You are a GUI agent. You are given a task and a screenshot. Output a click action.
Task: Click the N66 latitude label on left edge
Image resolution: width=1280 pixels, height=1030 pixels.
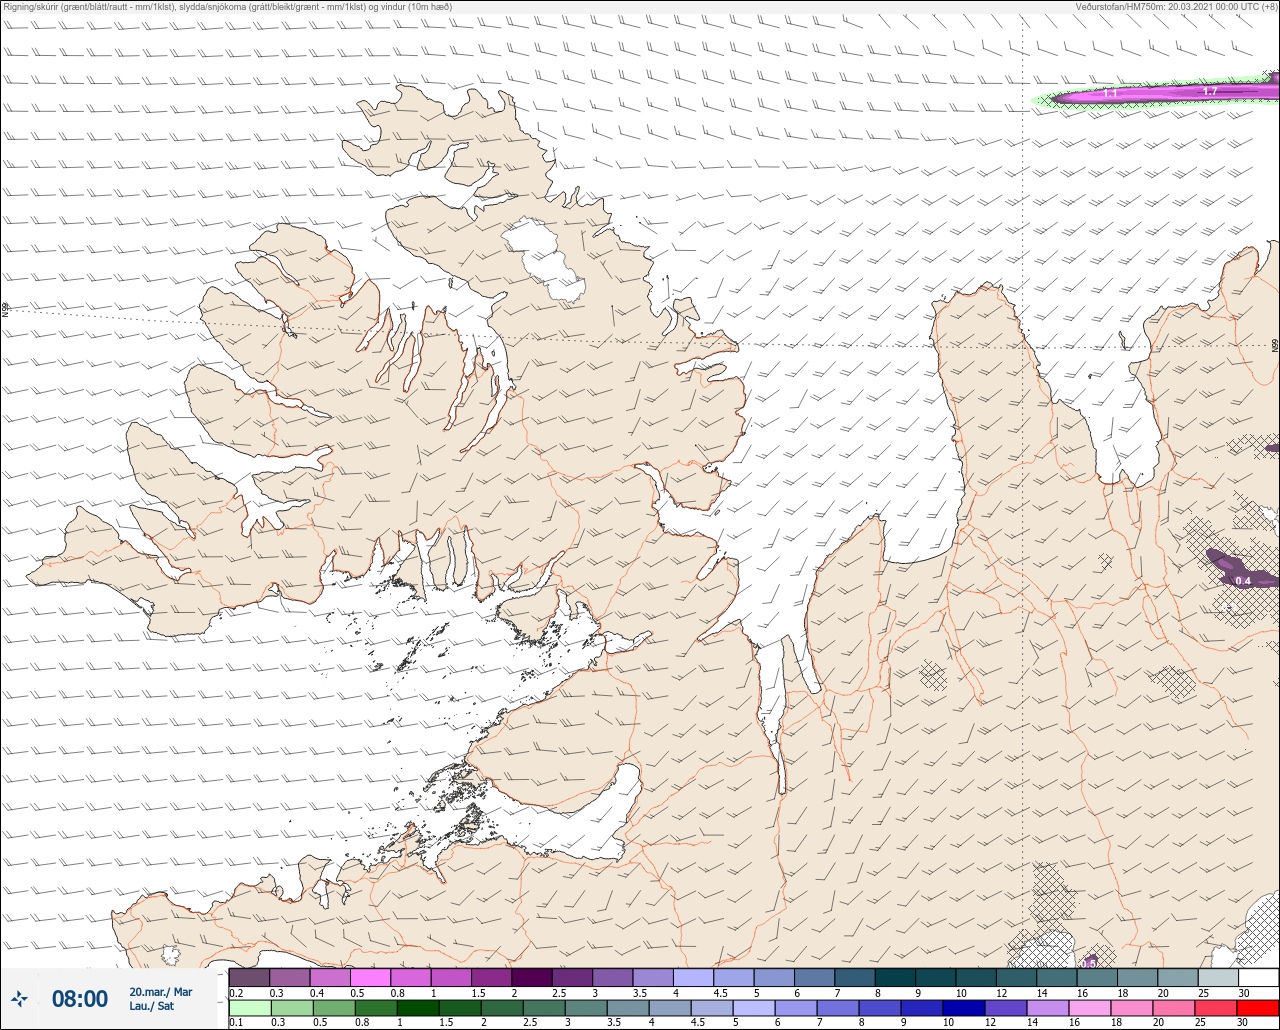click(5, 311)
